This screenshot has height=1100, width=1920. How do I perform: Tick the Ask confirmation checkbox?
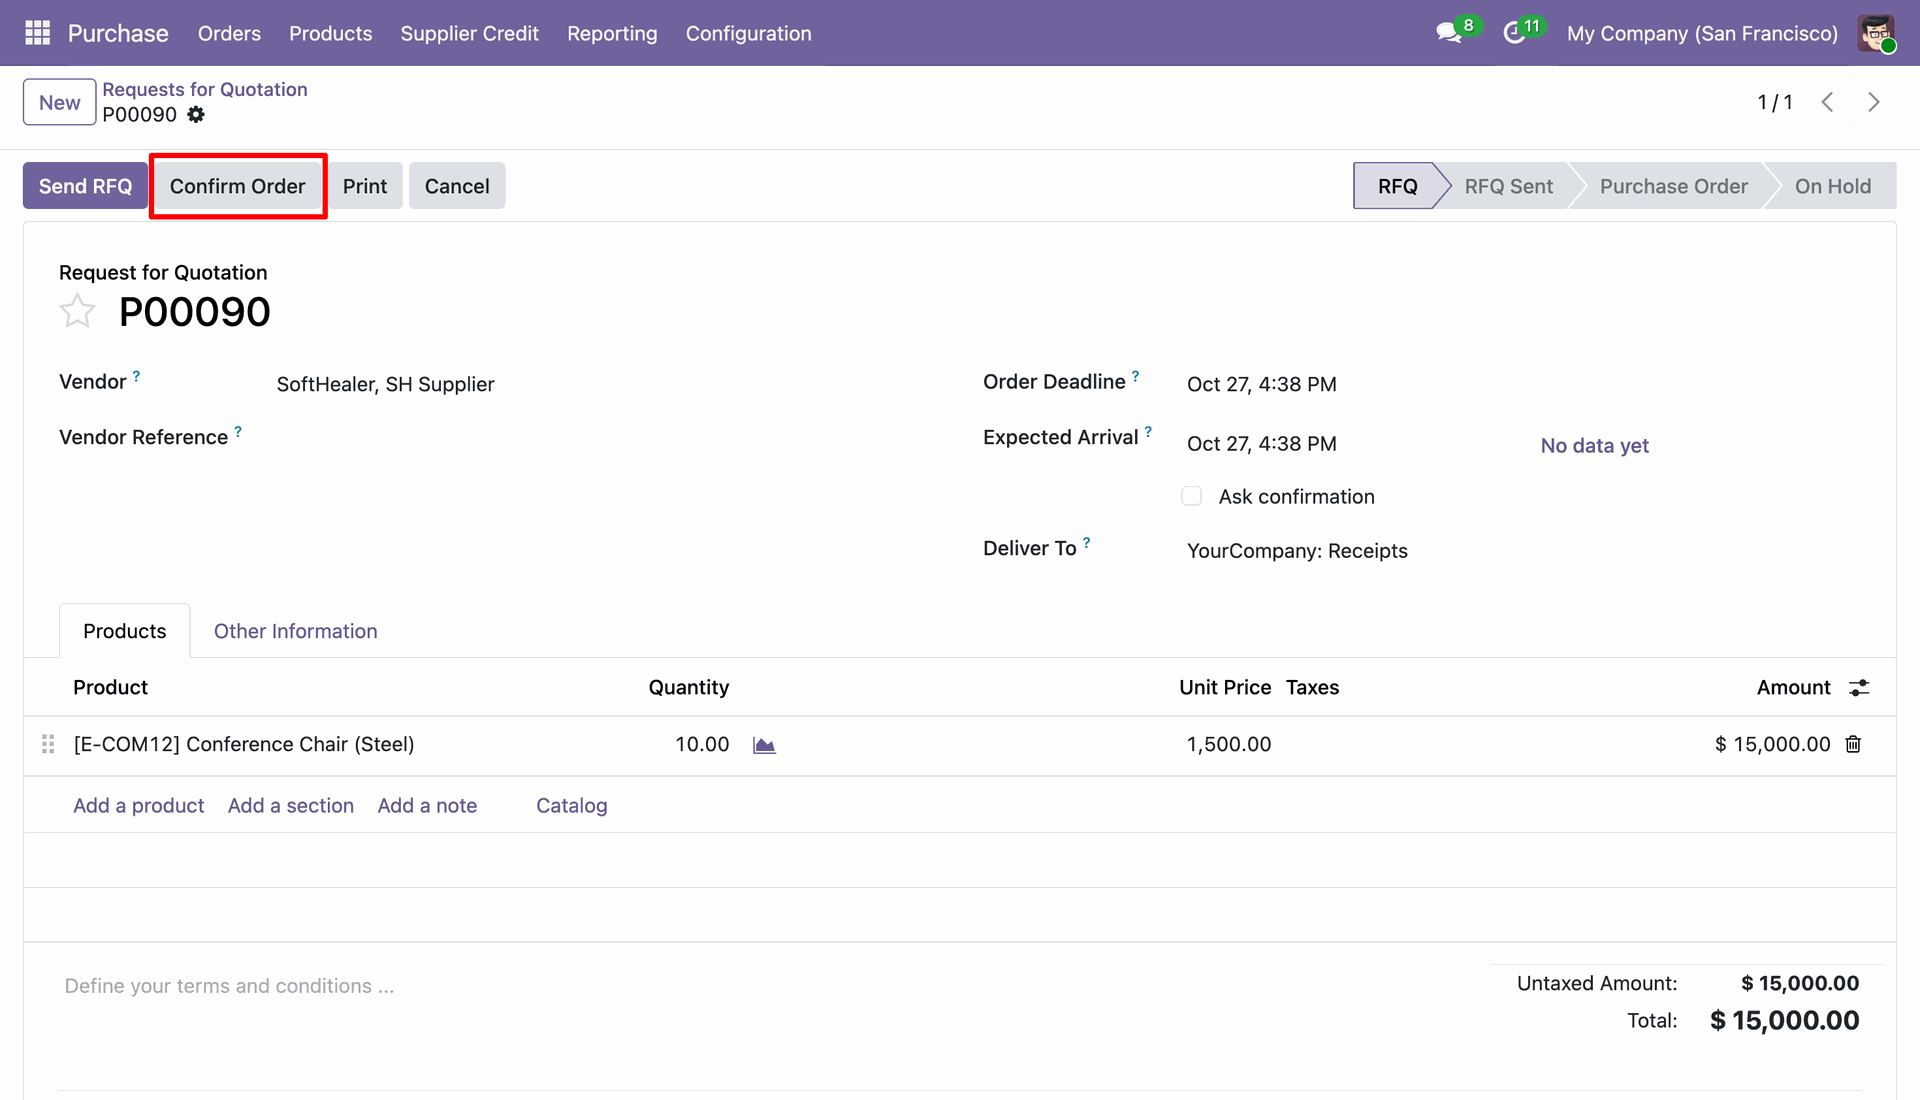1191,496
